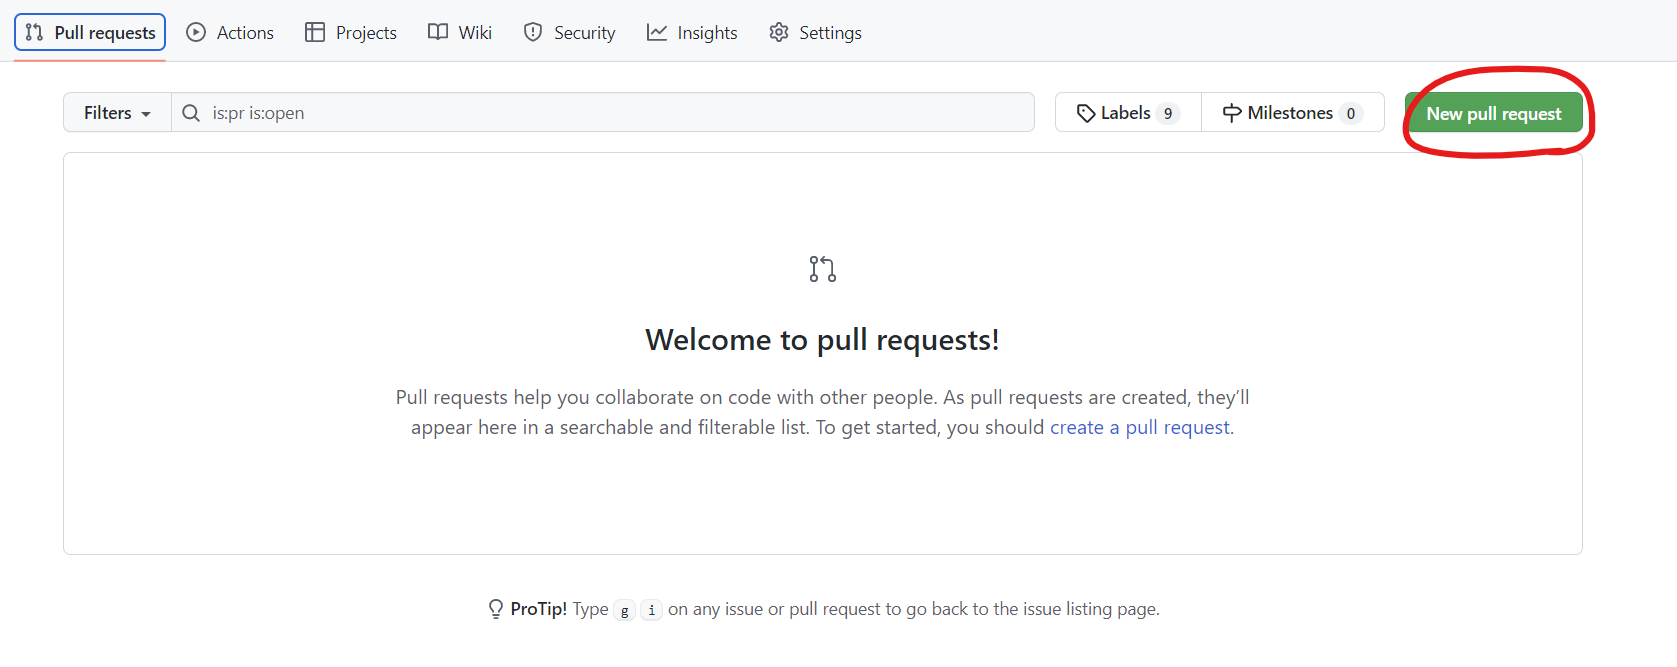Screen dimensions: 1677x667
Task: Click the search box with is:pr is:open
Action: point(603,112)
